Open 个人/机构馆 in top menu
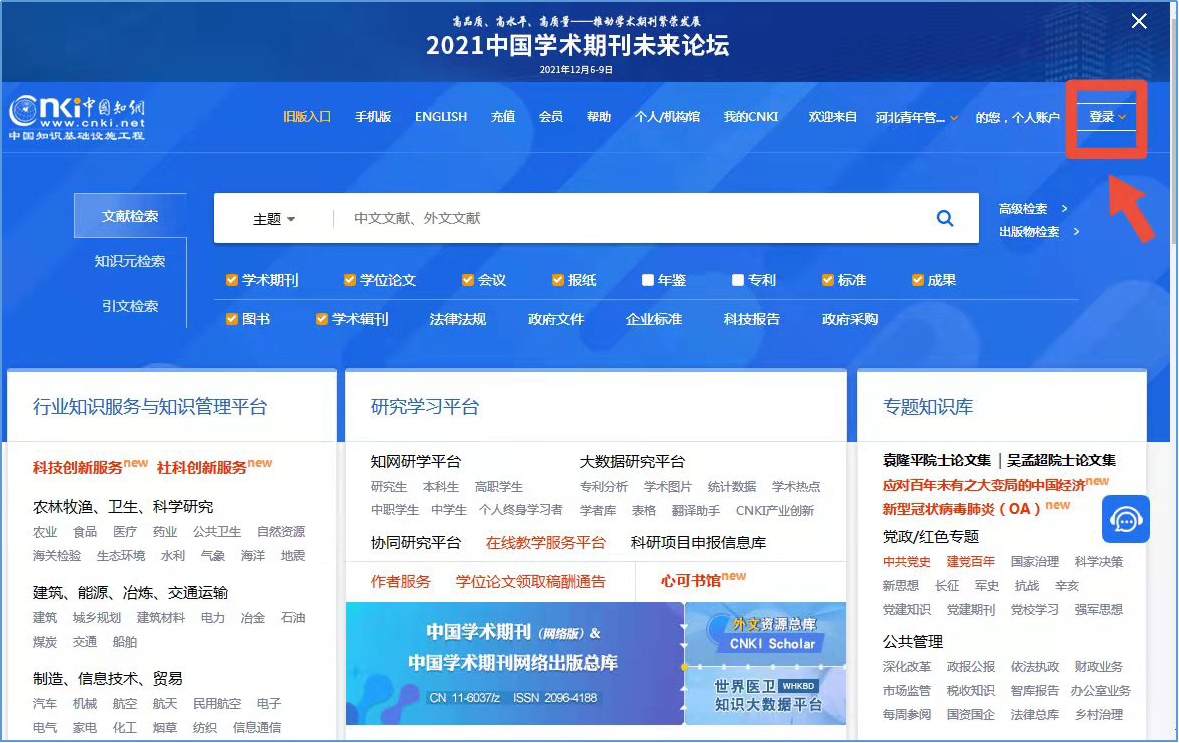This screenshot has height=743, width=1179. click(667, 117)
